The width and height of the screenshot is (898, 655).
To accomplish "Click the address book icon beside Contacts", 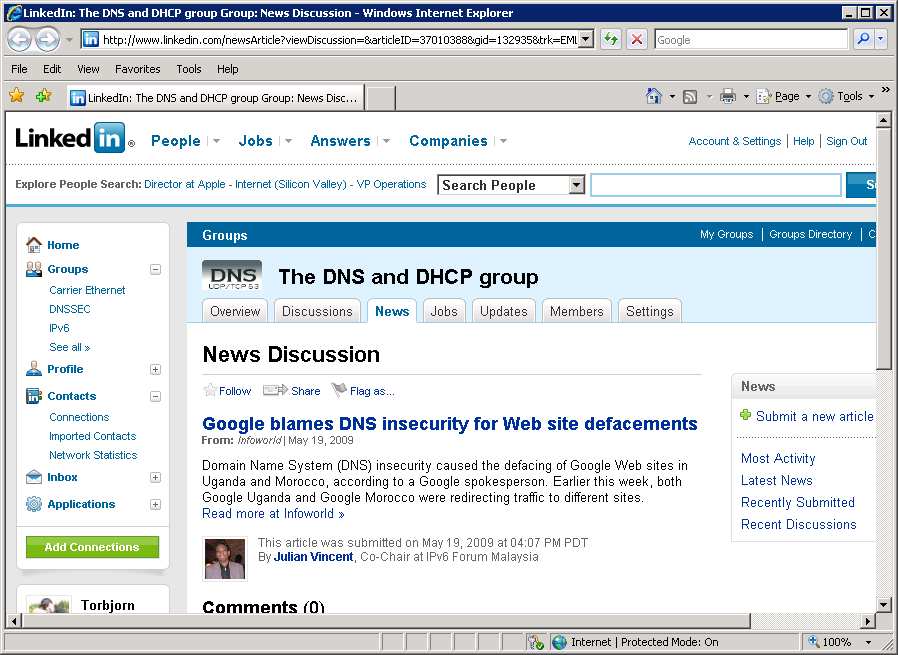I will tap(34, 396).
